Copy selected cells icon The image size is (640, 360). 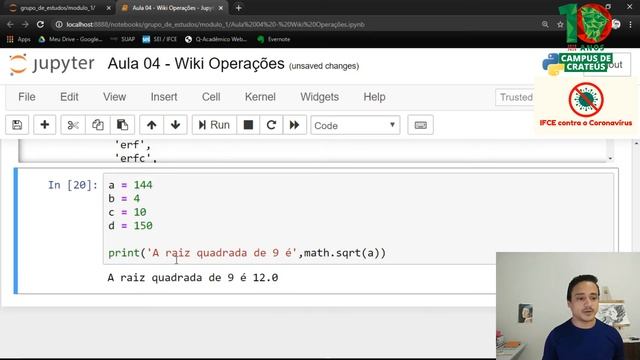tap(98, 125)
